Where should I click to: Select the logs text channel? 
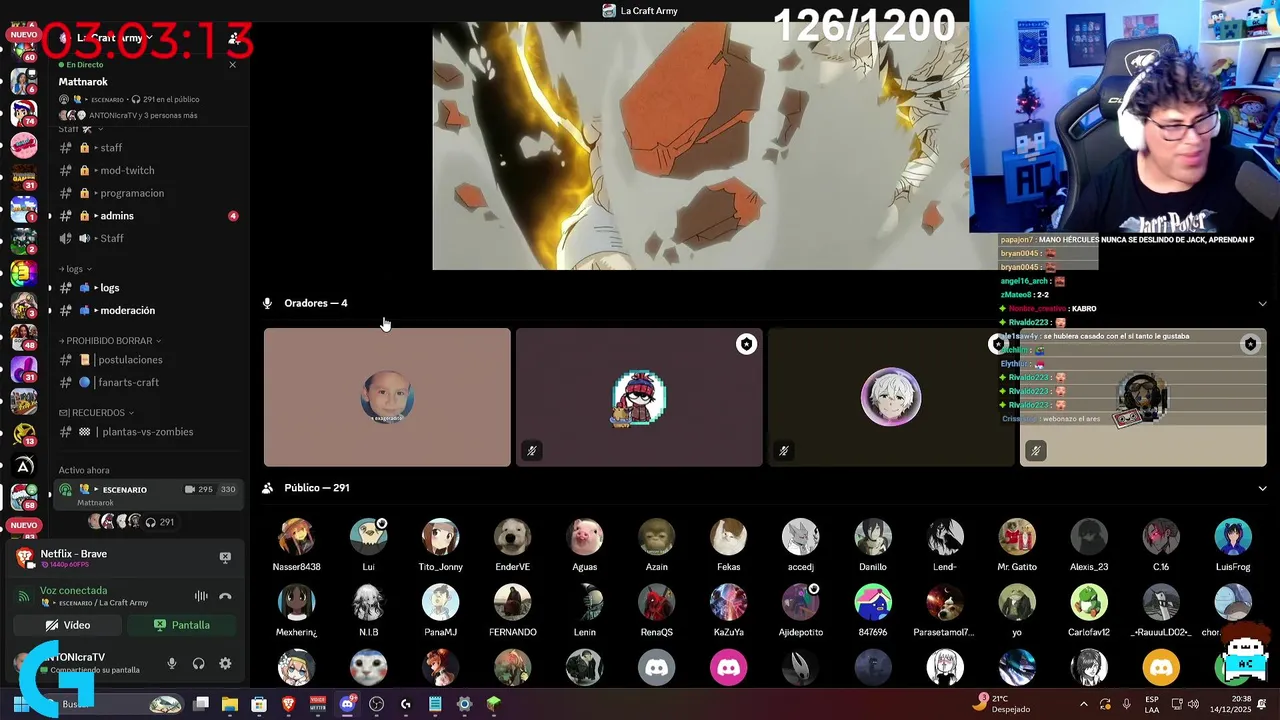[148, 288]
